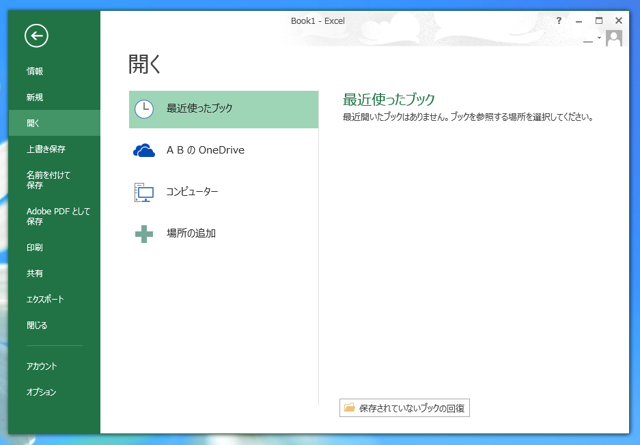Viewport: 640px width, 445px height.
Task: Select Adobe PDF として保存
Action: [x=54, y=216]
